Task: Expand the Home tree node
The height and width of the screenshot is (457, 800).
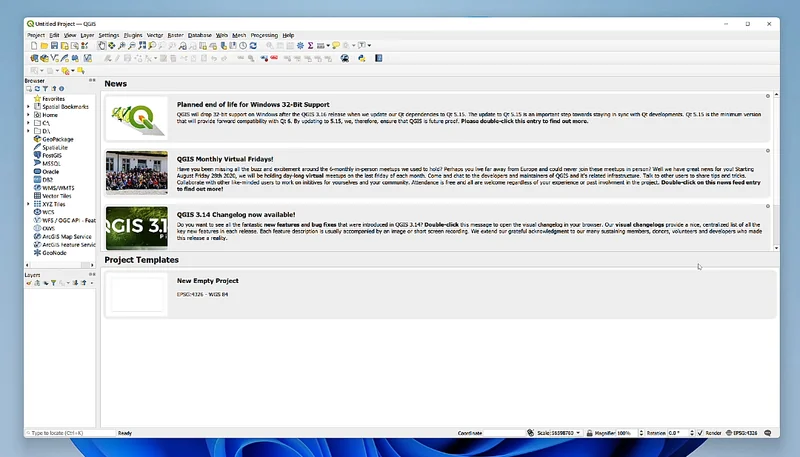Action: click(28, 115)
